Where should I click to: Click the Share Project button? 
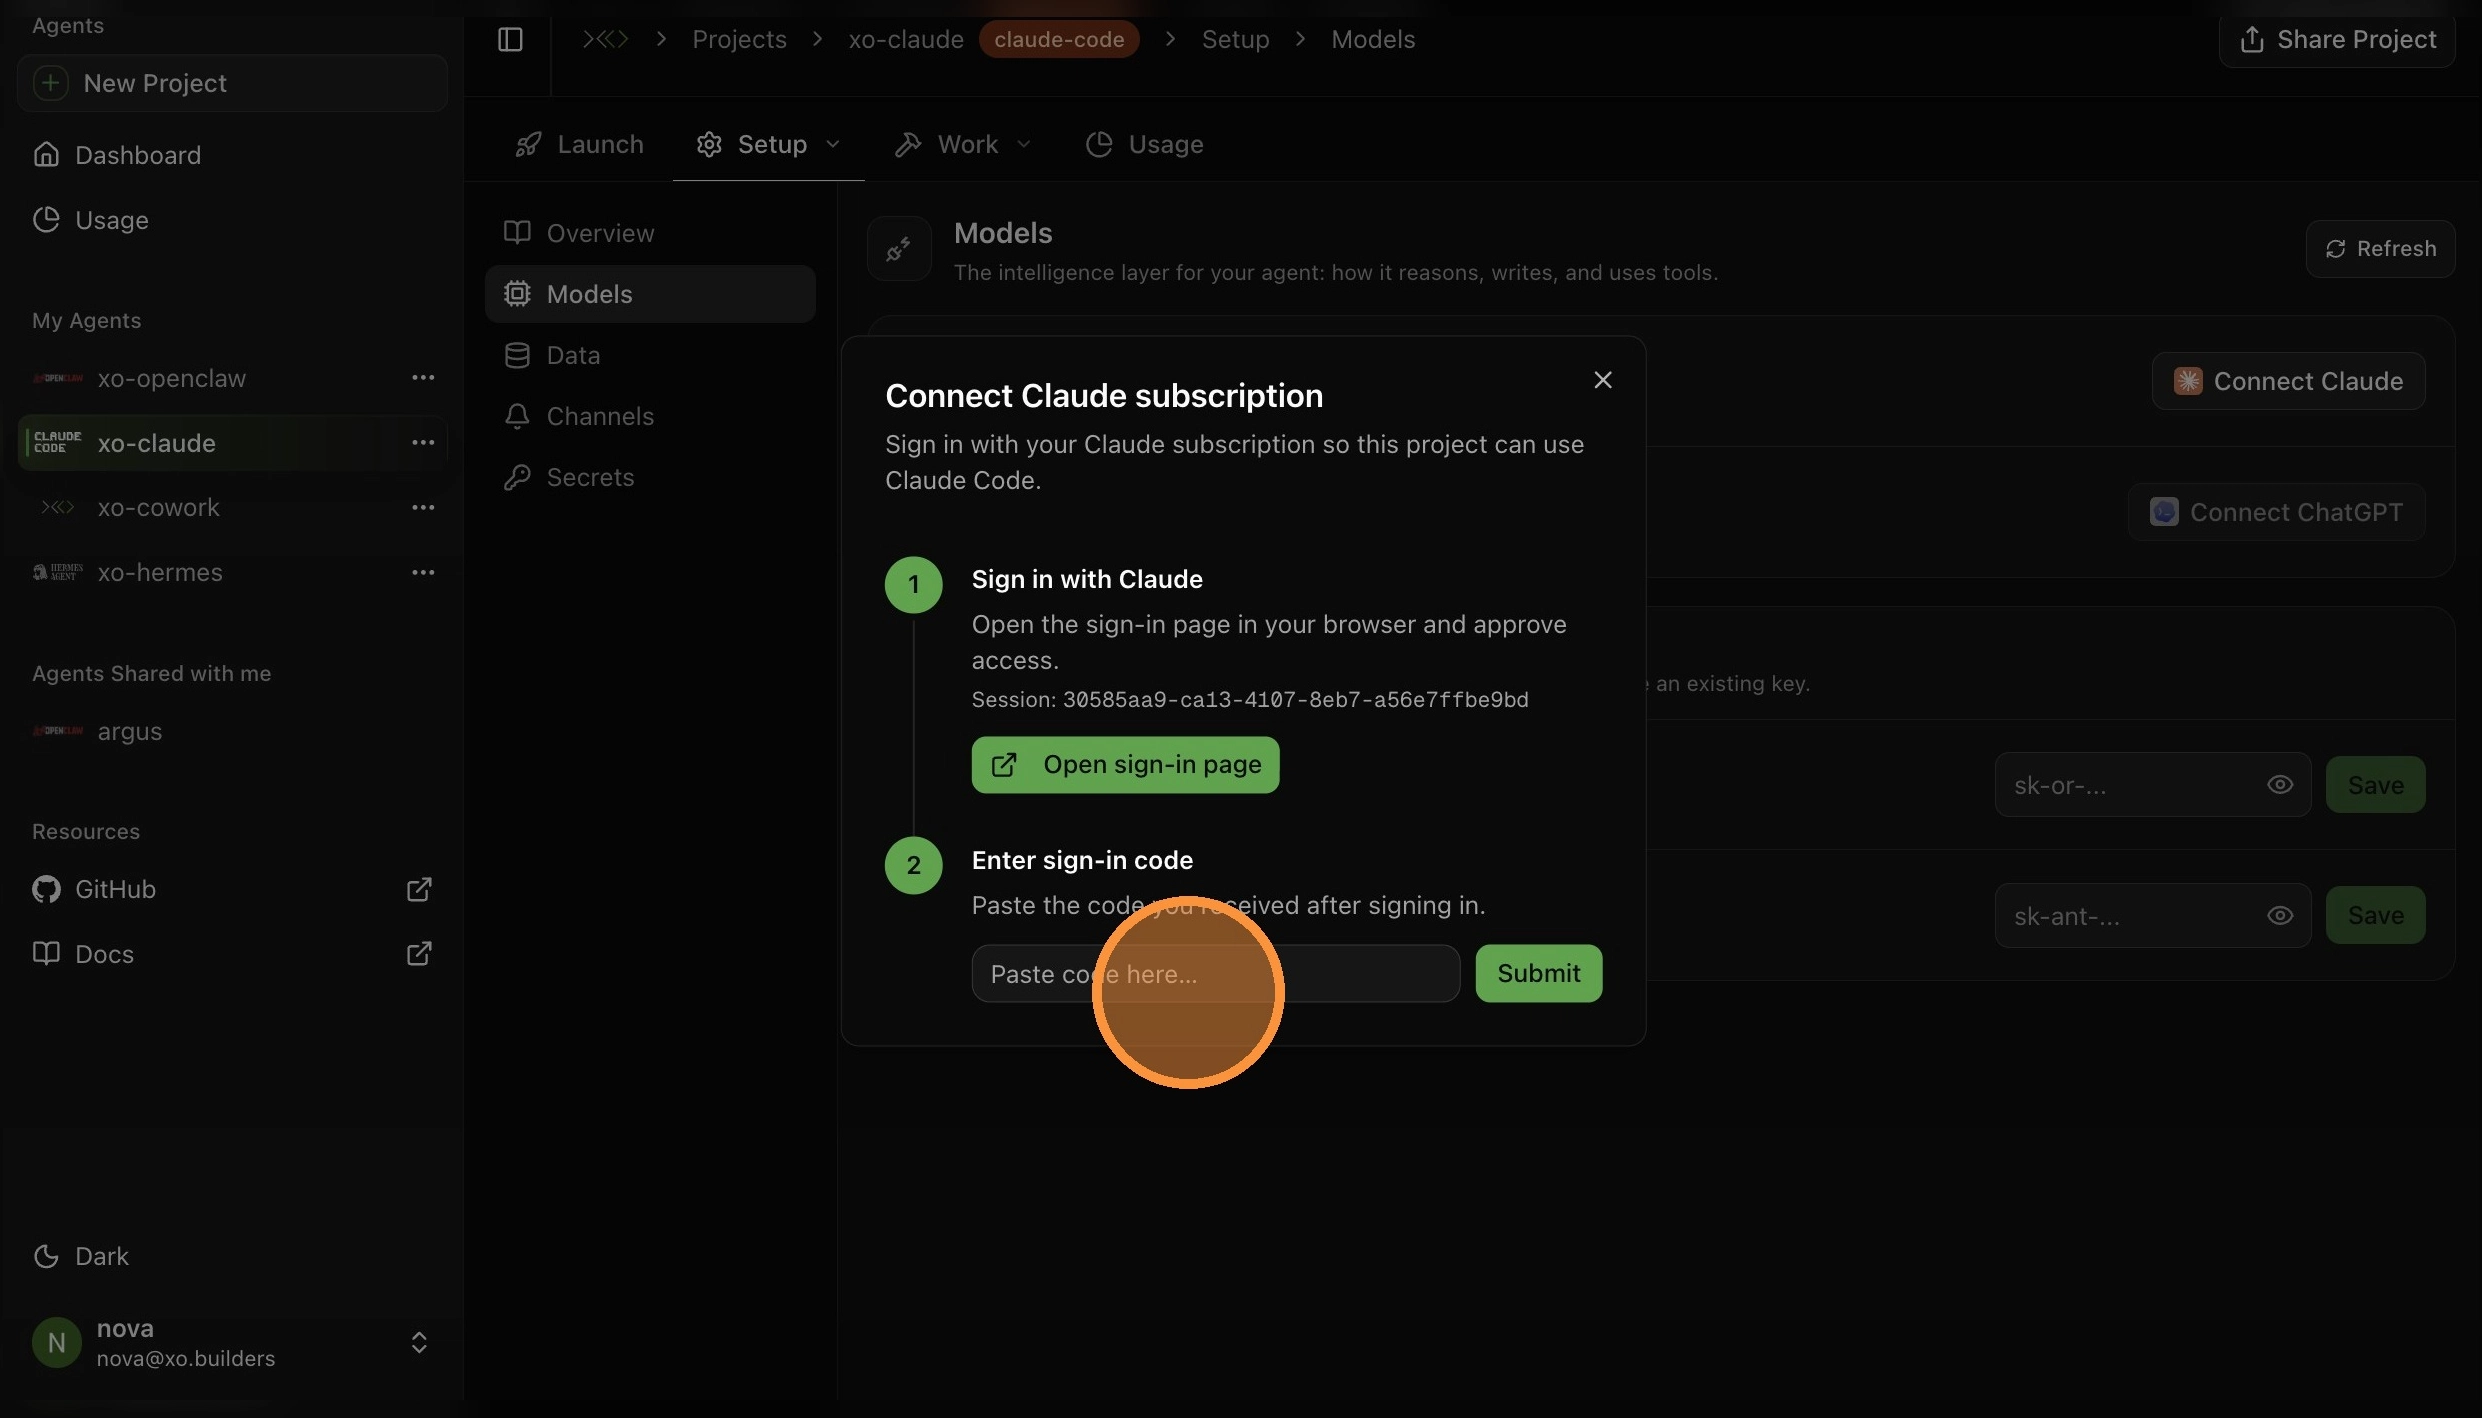[2337, 39]
